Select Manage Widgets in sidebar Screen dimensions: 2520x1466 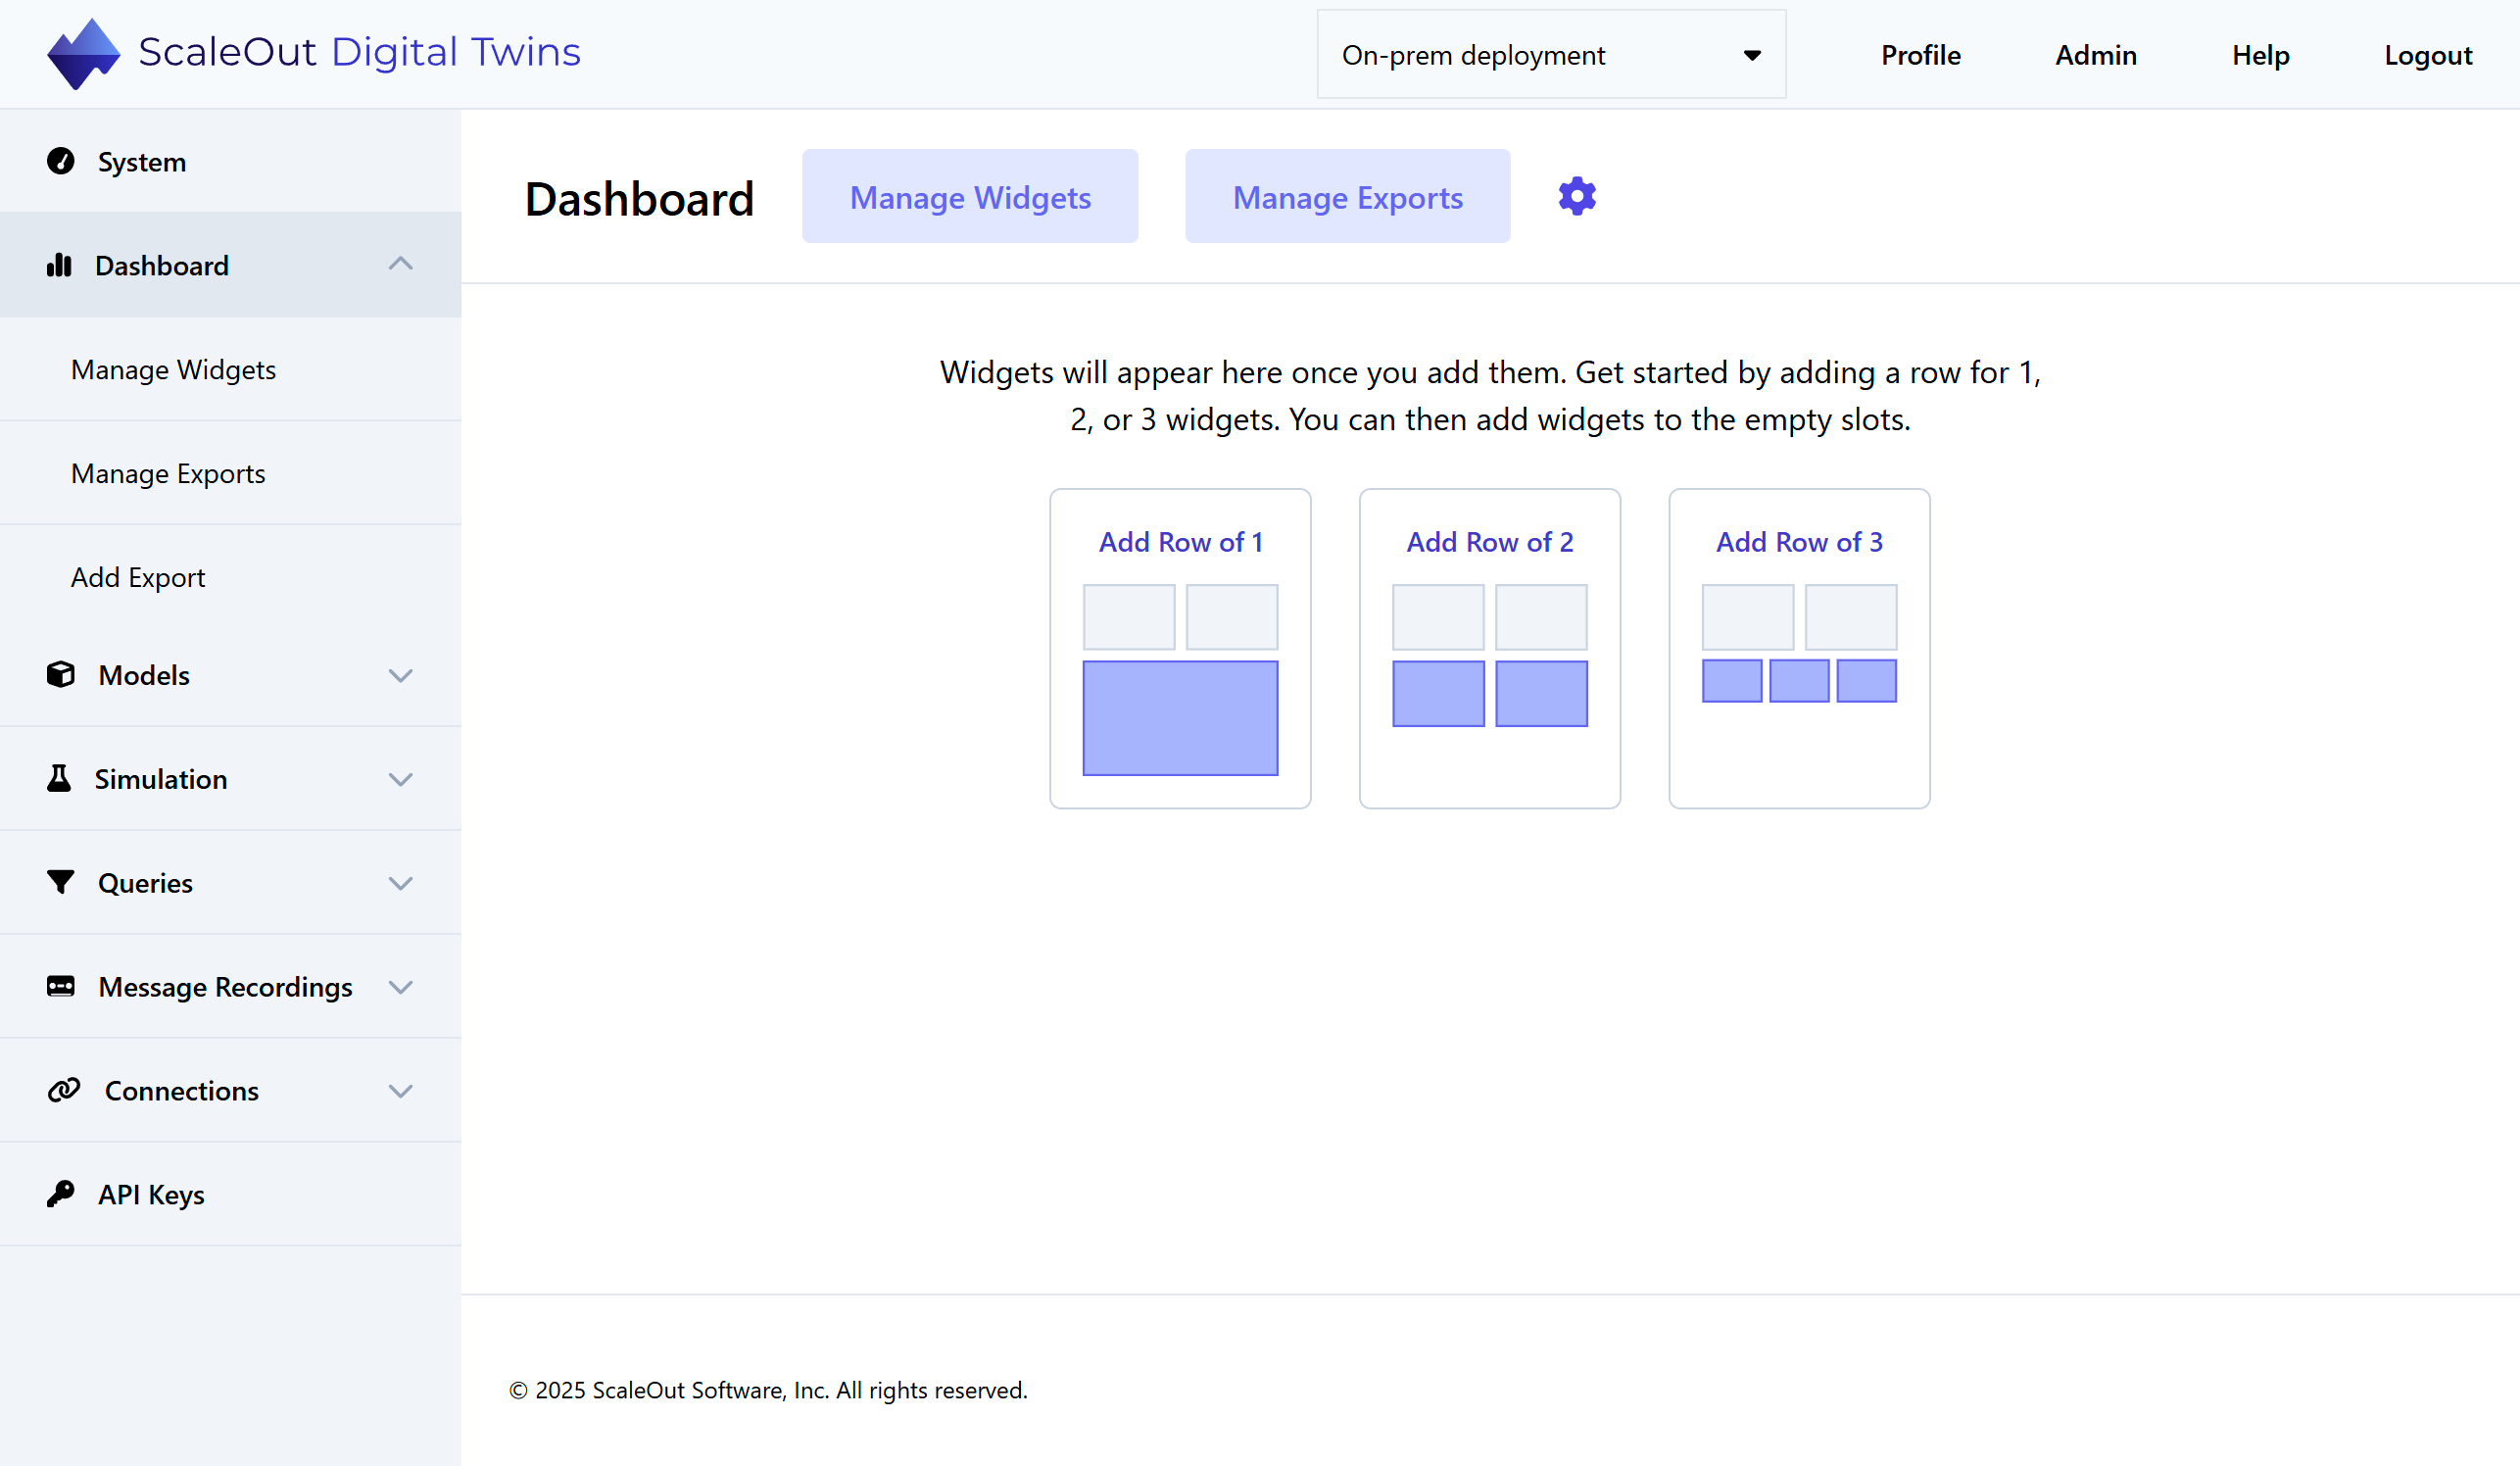coord(230,370)
